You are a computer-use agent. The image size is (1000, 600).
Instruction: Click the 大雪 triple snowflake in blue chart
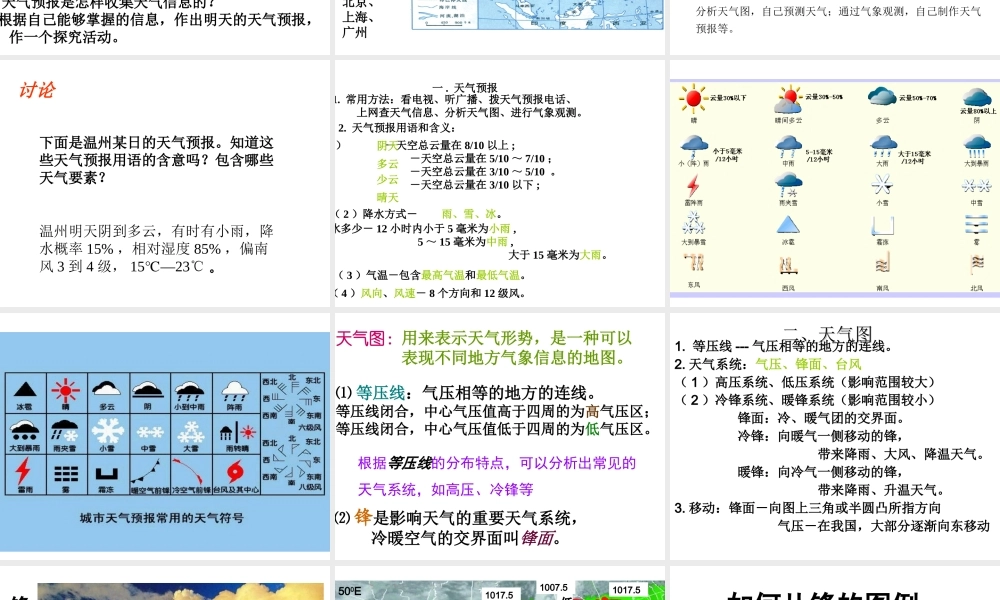(x=191, y=432)
